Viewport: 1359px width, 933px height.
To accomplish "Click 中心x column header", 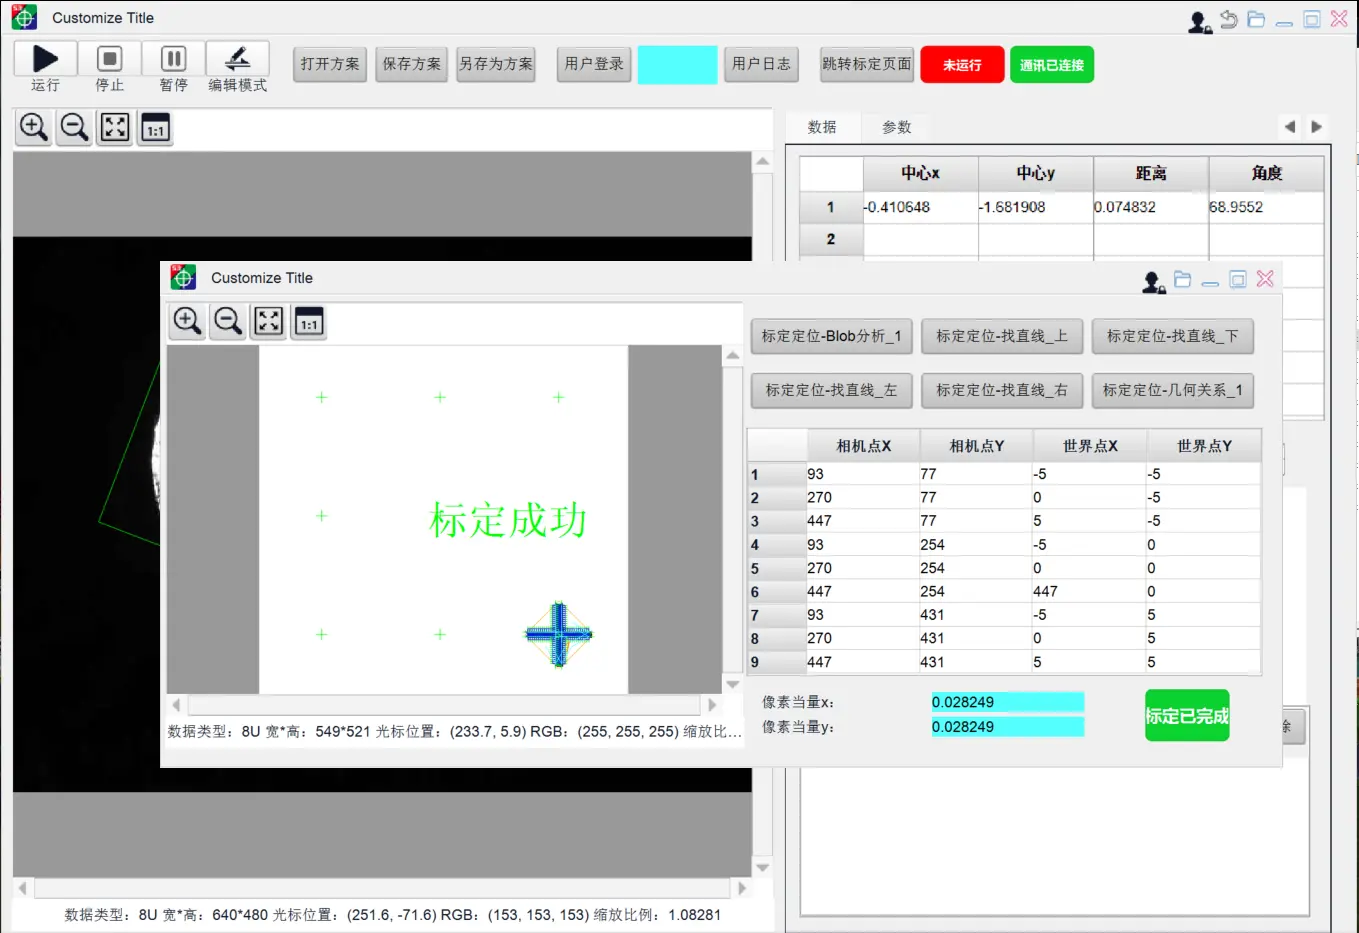I will [920, 173].
